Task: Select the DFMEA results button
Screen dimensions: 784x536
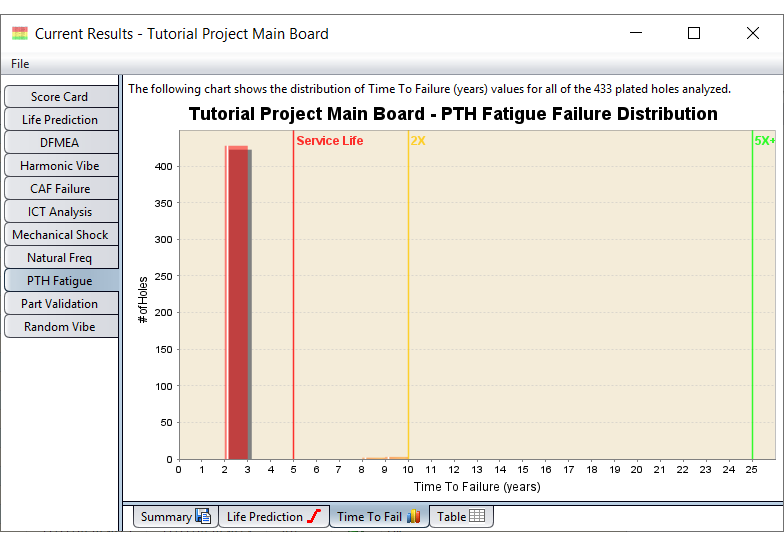Action: [x=61, y=142]
